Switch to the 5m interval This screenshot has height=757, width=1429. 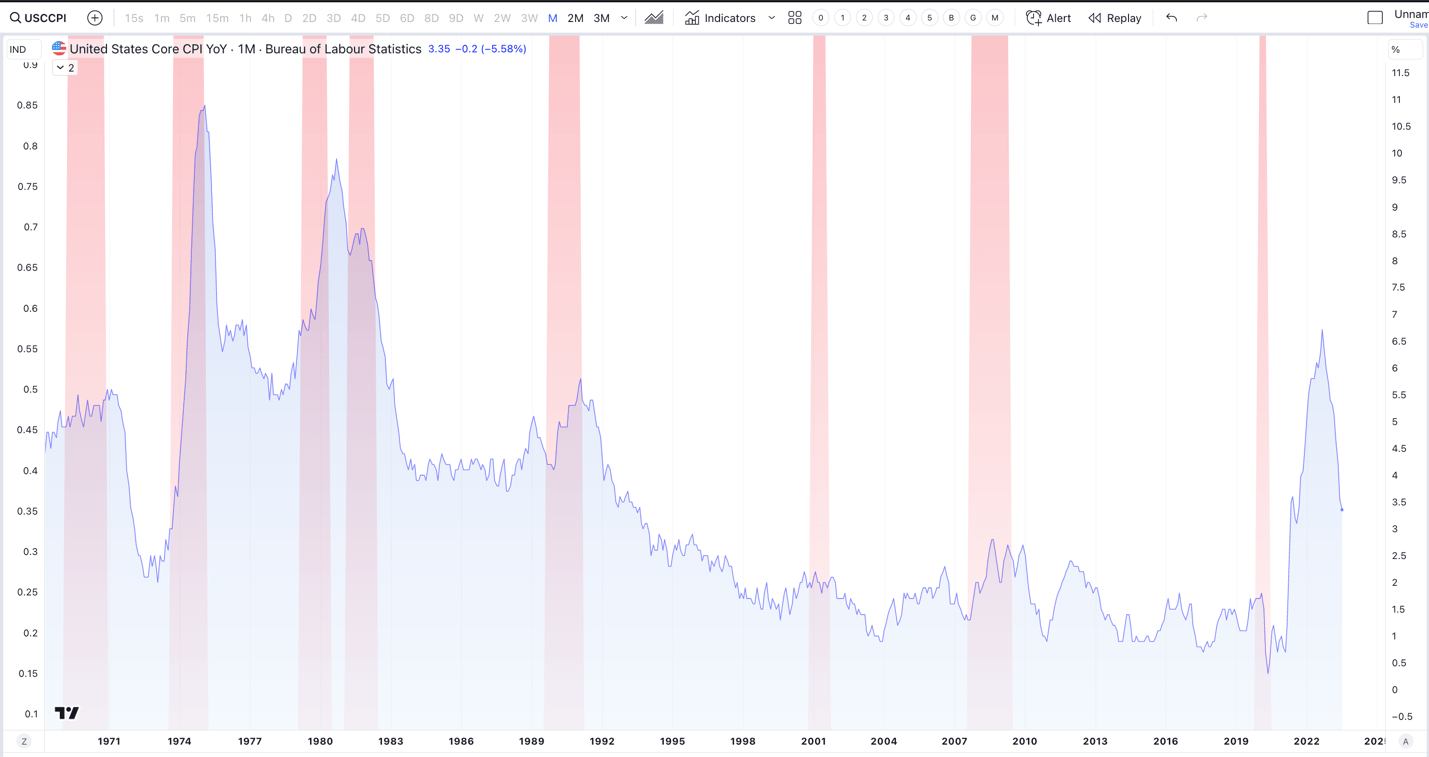point(188,18)
